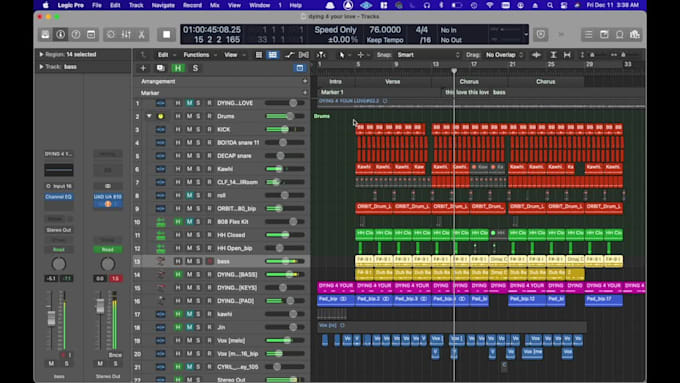The width and height of the screenshot is (680, 383).
Task: Open the Mix menu
Action: (215, 5)
